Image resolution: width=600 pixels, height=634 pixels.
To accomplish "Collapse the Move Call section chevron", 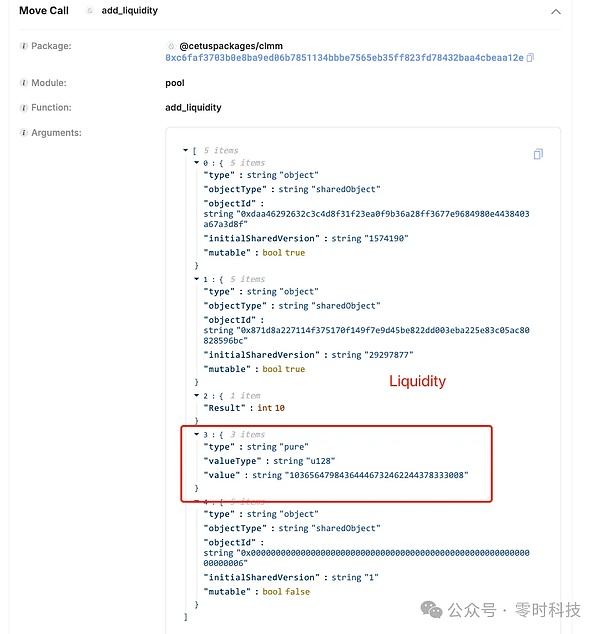I will tap(555, 11).
